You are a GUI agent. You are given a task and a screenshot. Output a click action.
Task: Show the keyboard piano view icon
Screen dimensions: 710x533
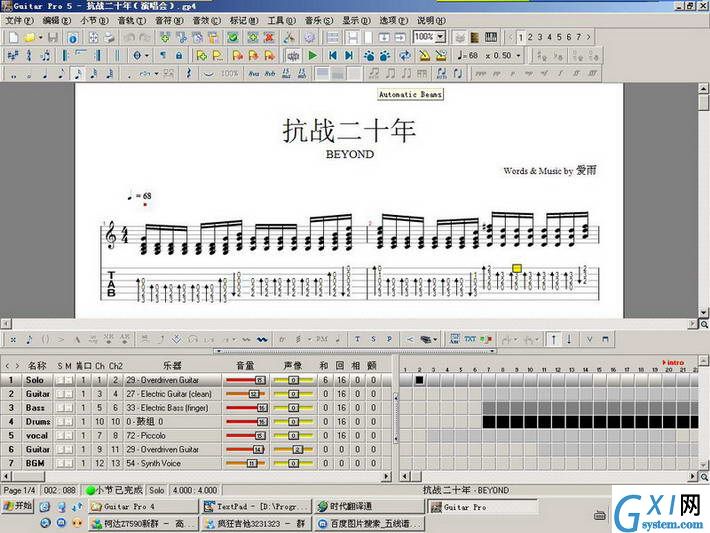(491, 38)
